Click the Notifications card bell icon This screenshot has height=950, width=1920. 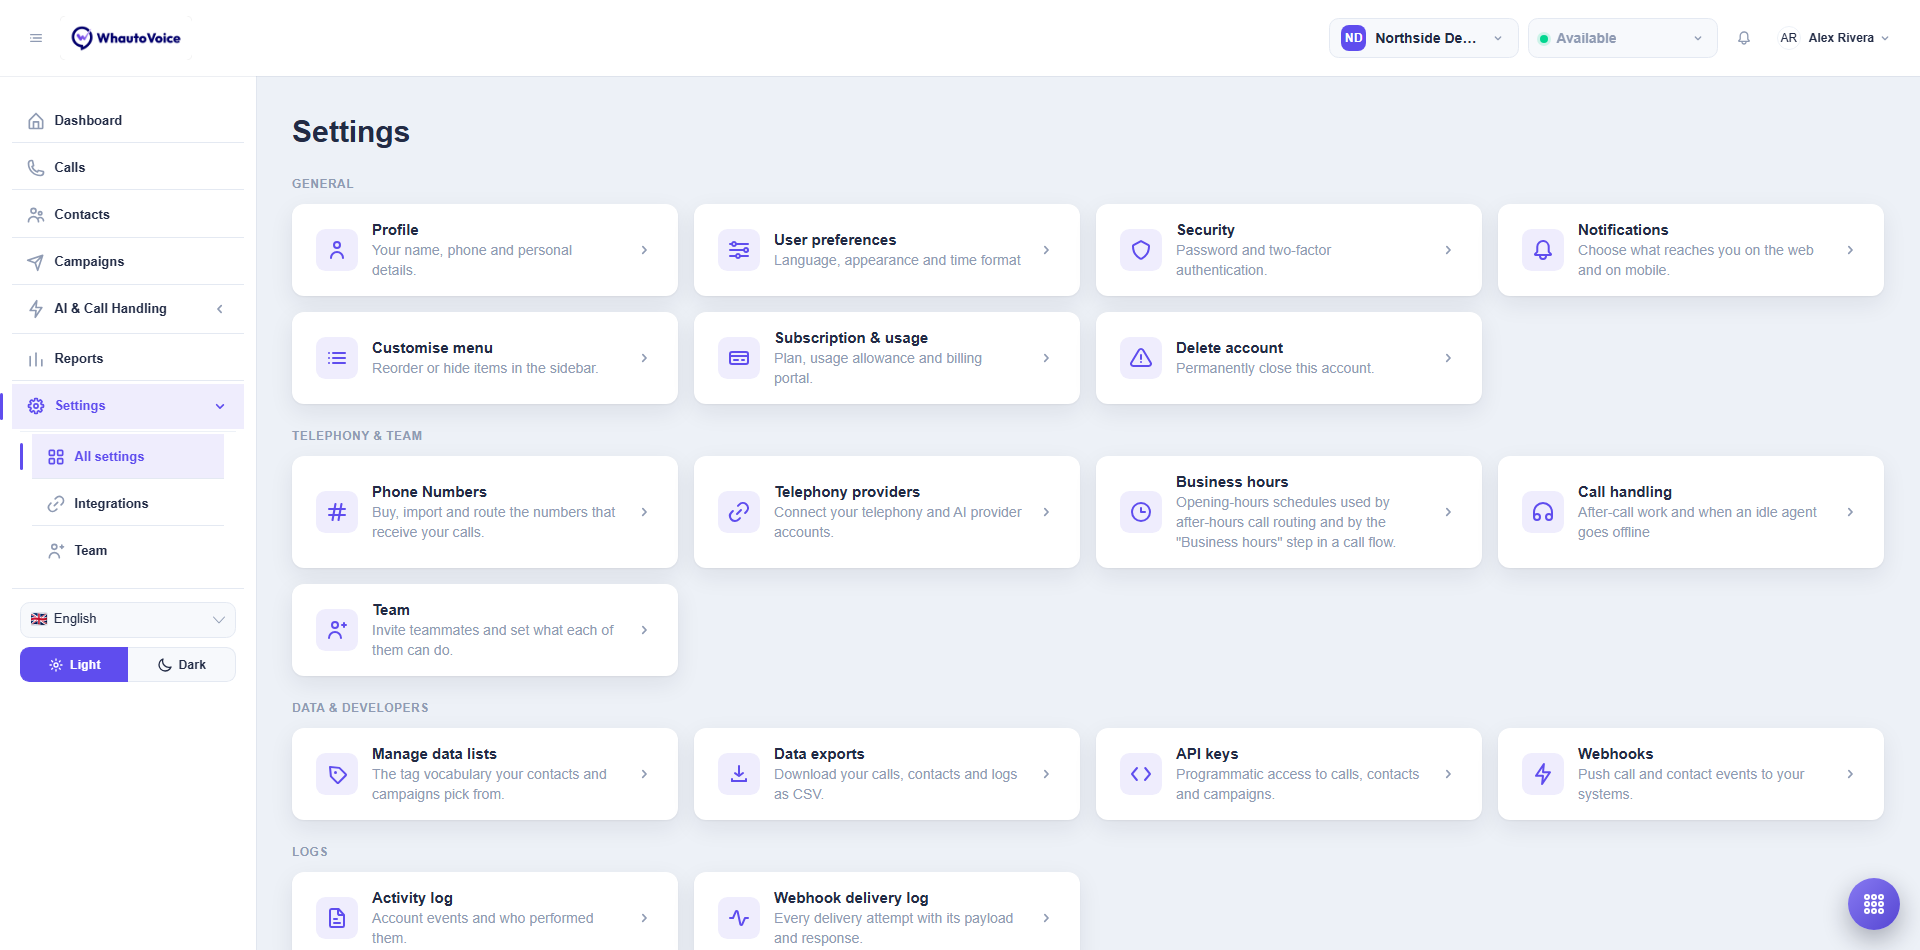1543,250
